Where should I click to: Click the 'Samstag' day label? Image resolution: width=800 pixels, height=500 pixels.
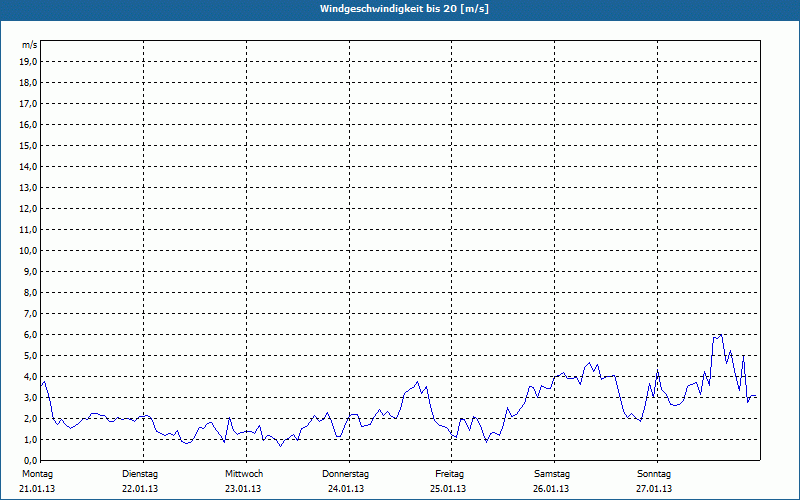coord(552,474)
